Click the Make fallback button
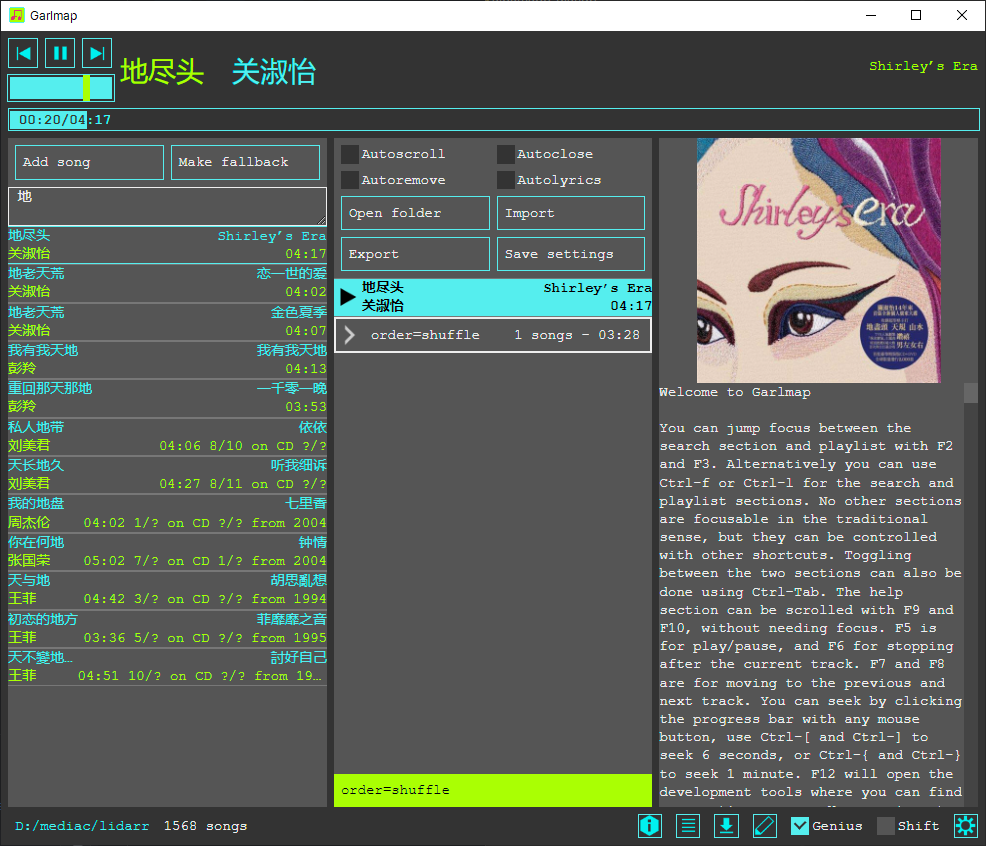The image size is (986, 846). 245,162
